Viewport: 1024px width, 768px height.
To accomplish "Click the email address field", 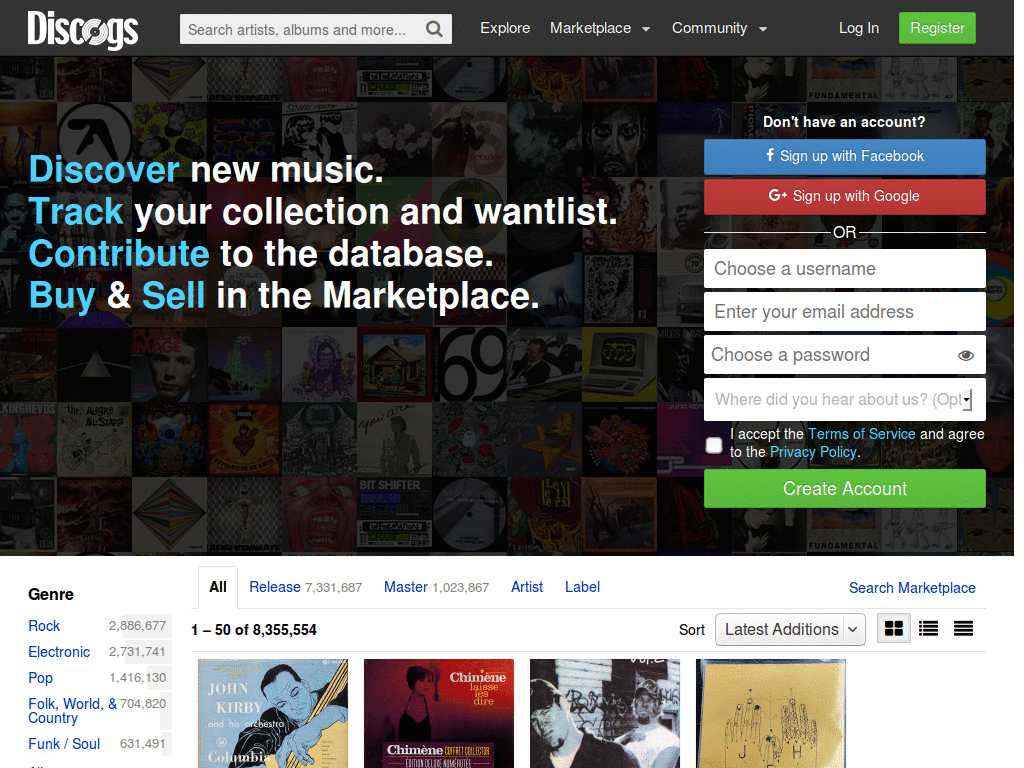I will (844, 312).
